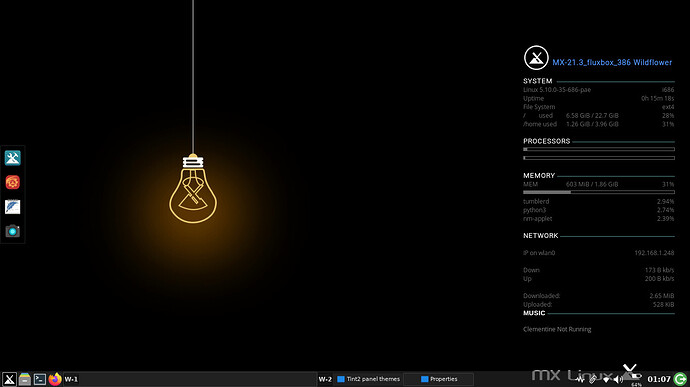
Task: Click the python3 process row
Action: pos(598,210)
